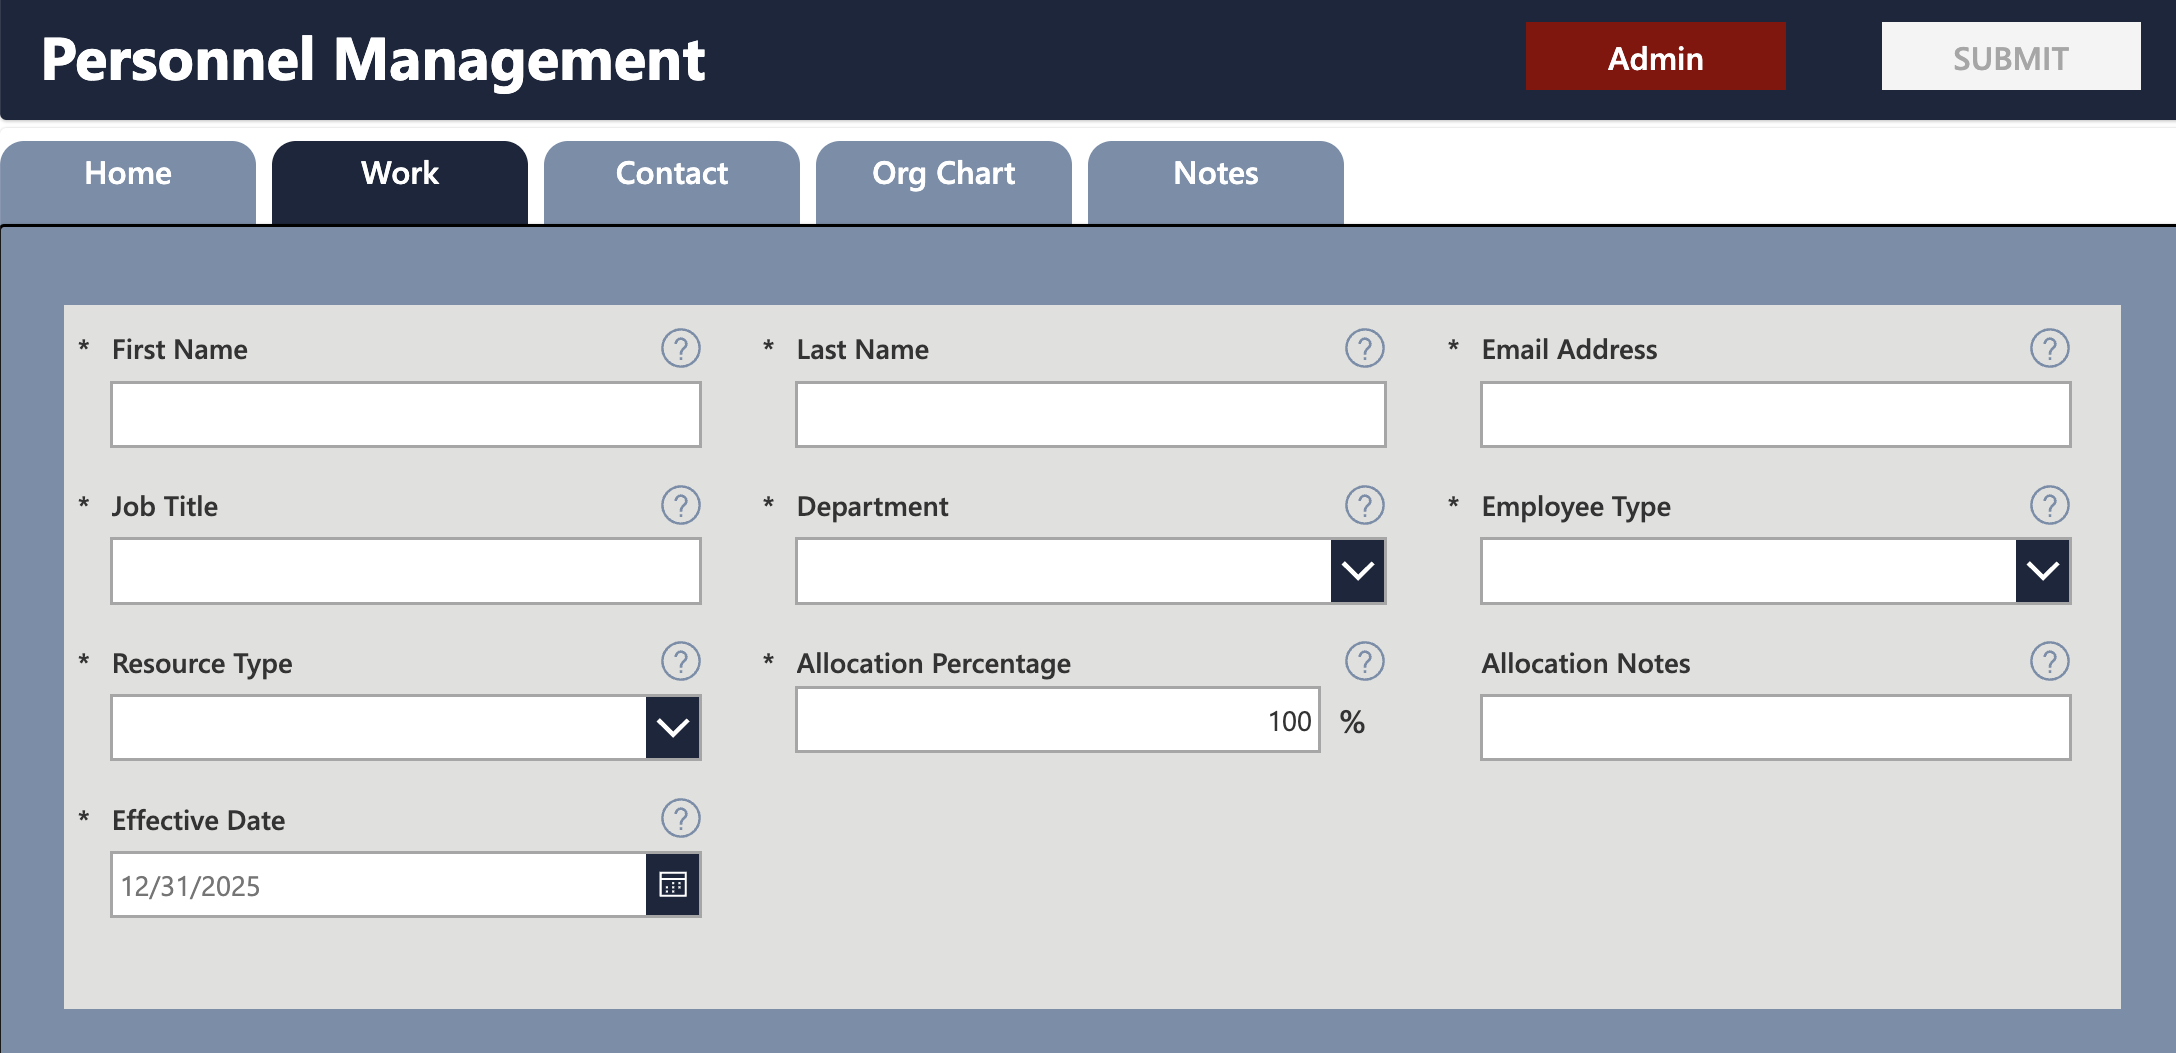The height and width of the screenshot is (1053, 2176).
Task: Go to the Notes tab
Action: [x=1216, y=182]
